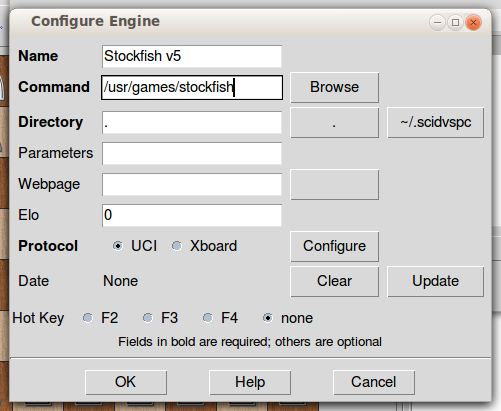This screenshot has width=501, height=411.
Task: Open the engine Configure options
Action: 334,246
